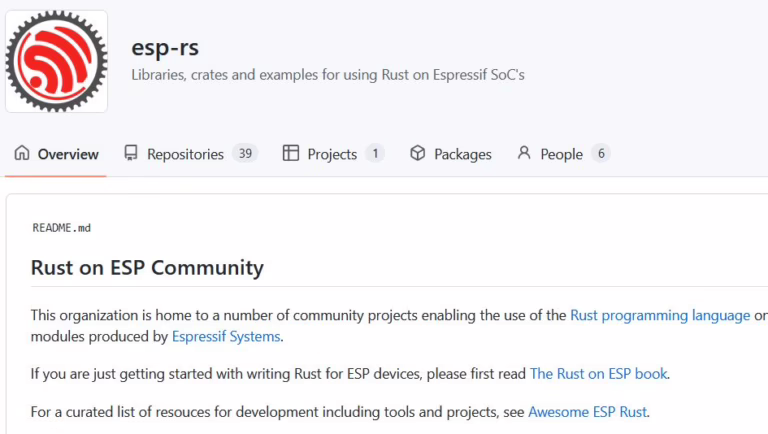Switch to the Overview tab

click(x=67, y=154)
